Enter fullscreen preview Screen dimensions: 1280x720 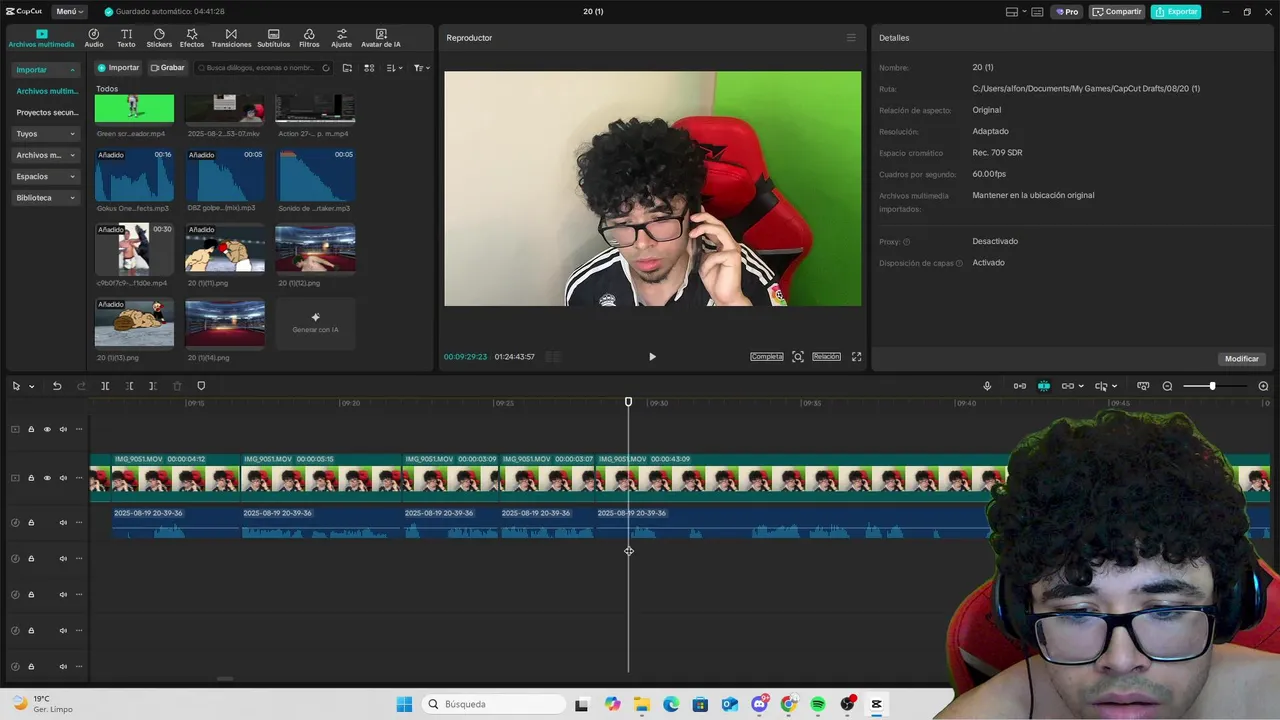pyautogui.click(x=856, y=357)
